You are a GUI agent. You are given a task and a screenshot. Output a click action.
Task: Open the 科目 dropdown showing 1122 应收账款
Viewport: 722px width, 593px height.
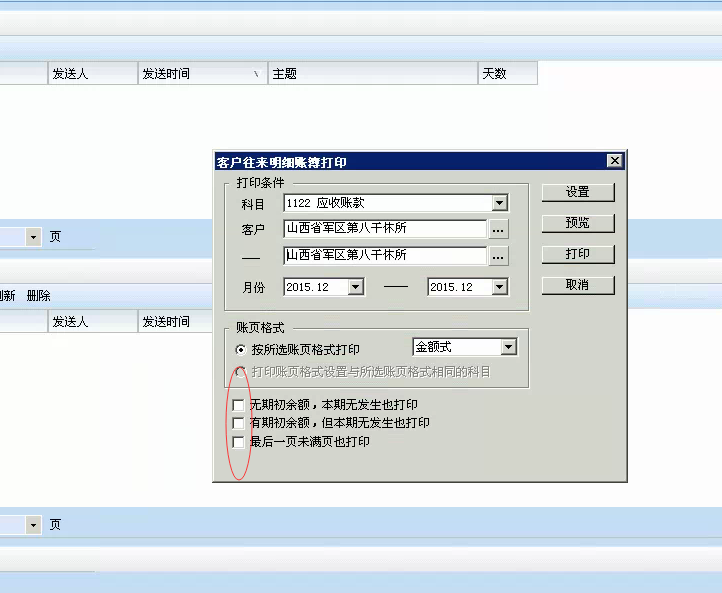pyautogui.click(x=500, y=203)
